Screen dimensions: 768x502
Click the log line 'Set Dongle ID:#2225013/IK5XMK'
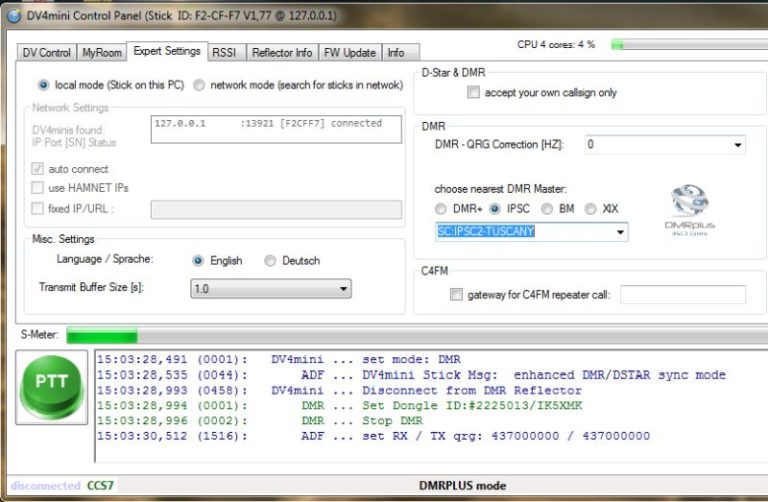pyautogui.click(x=339, y=406)
